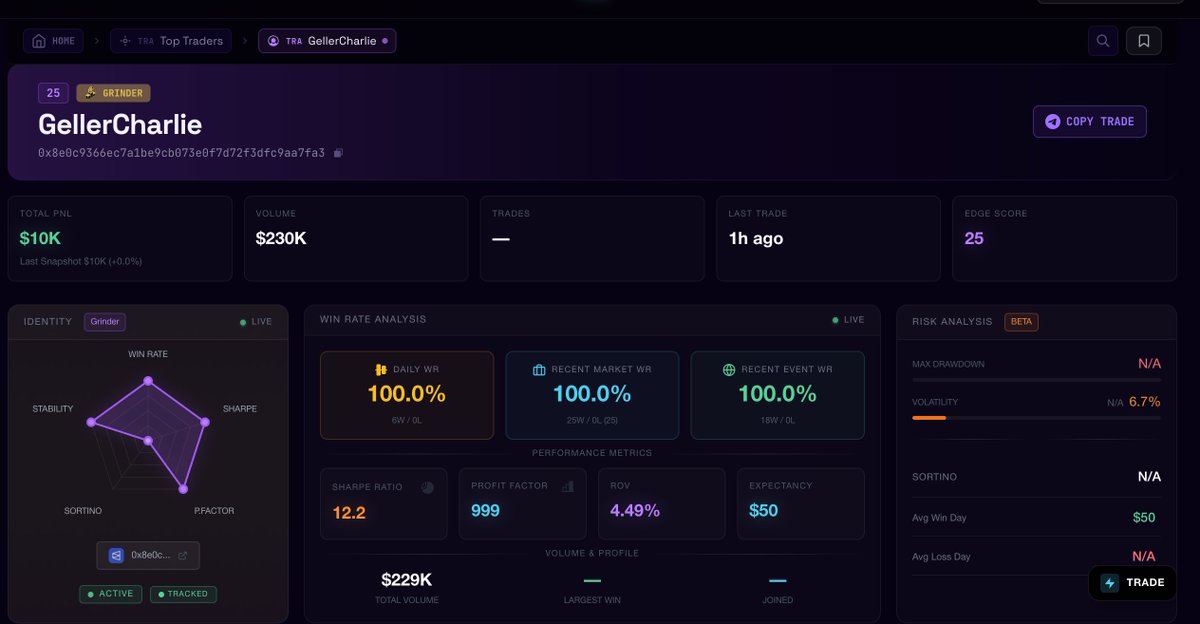Click the TRACKED status badge

click(183, 594)
